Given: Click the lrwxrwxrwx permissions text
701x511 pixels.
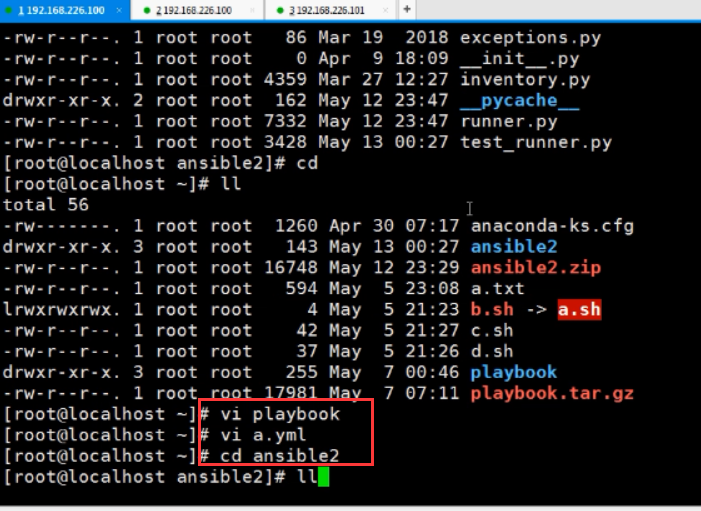Looking at the screenshot, I should point(62,310).
